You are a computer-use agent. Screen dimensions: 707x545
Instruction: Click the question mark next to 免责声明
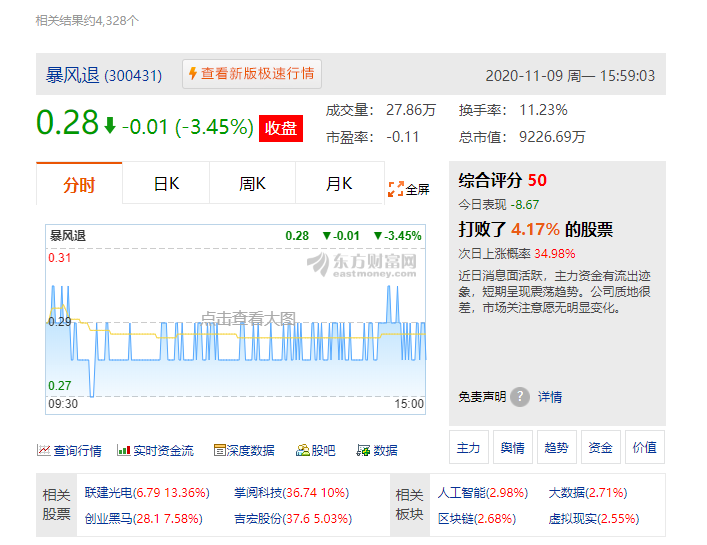(x=520, y=397)
